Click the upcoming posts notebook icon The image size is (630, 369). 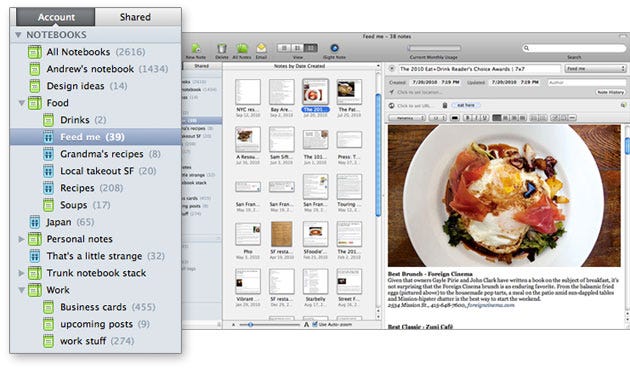pyautogui.click(x=48, y=324)
